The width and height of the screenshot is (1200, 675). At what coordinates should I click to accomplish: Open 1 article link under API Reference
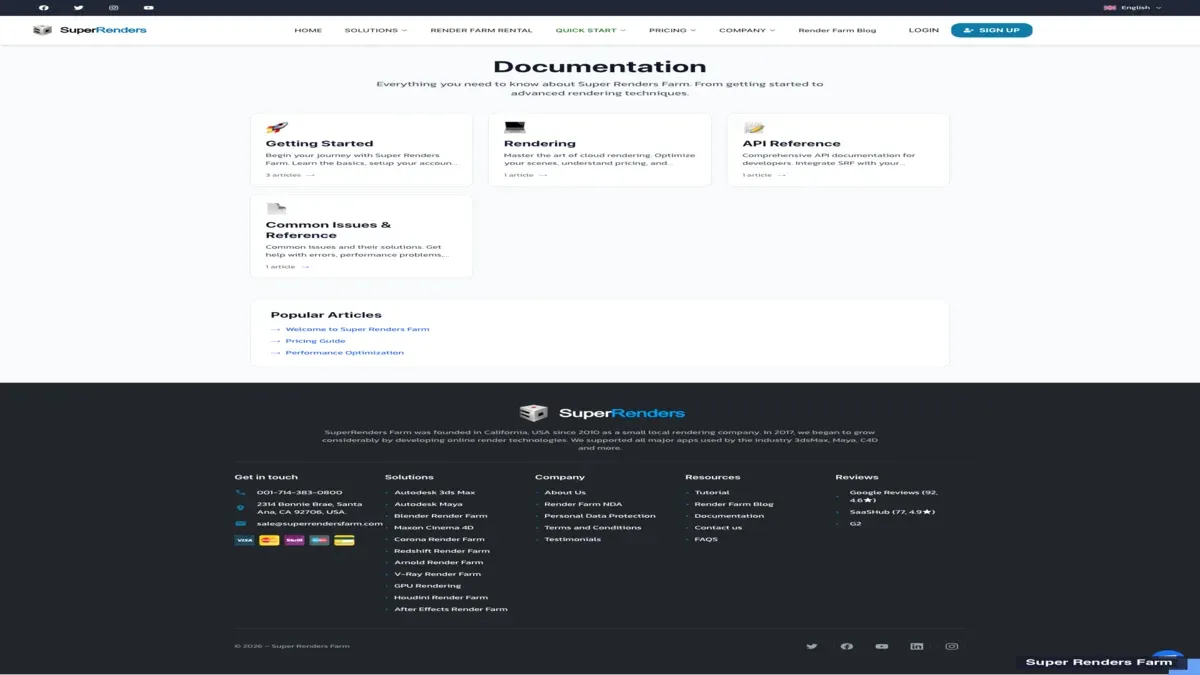[x=764, y=175]
